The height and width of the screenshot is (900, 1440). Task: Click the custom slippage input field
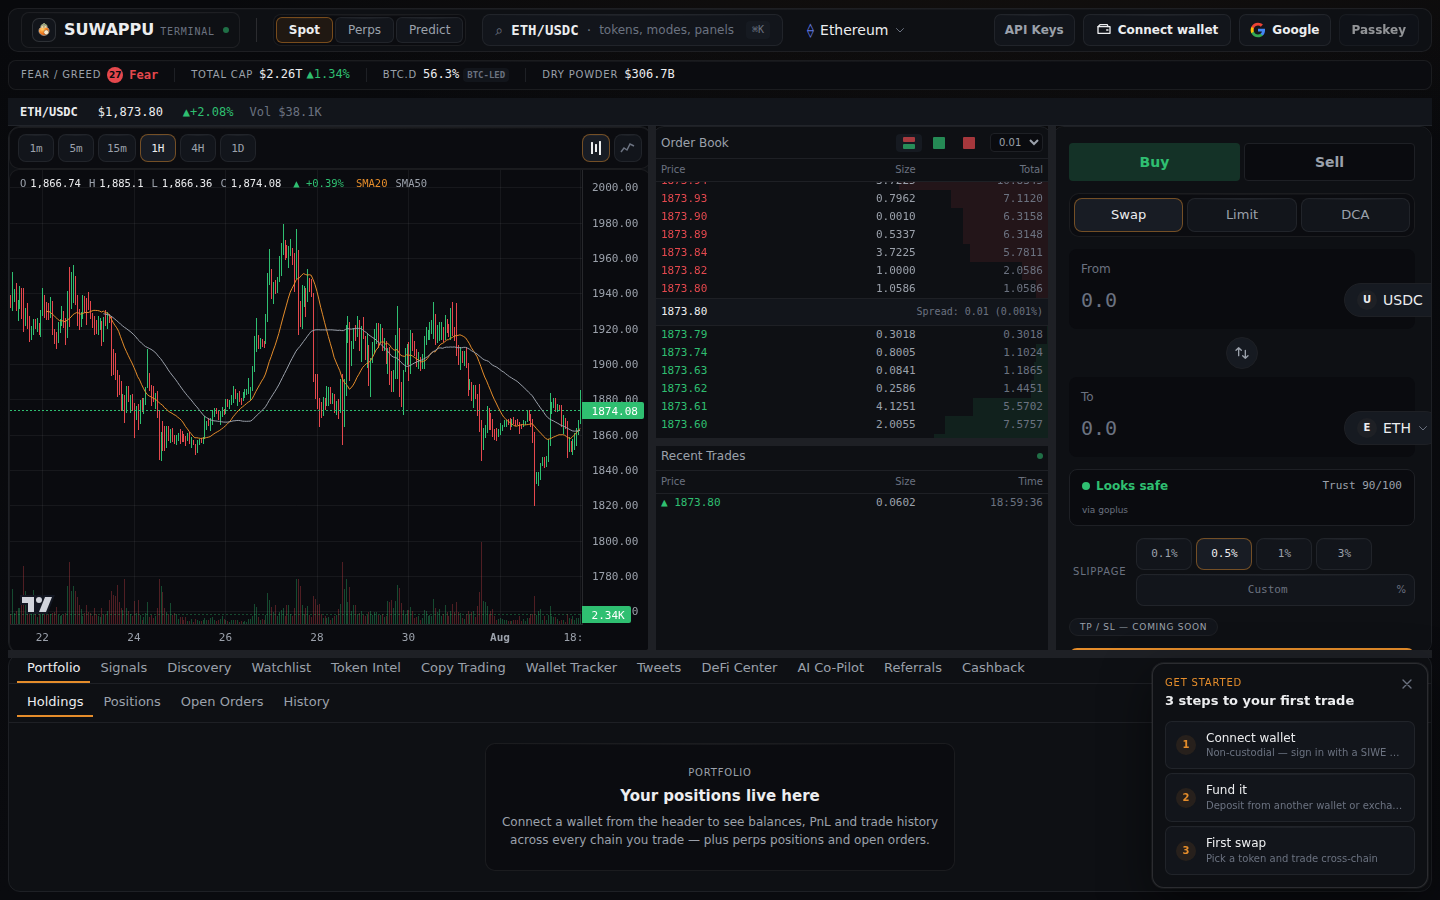pos(1275,590)
